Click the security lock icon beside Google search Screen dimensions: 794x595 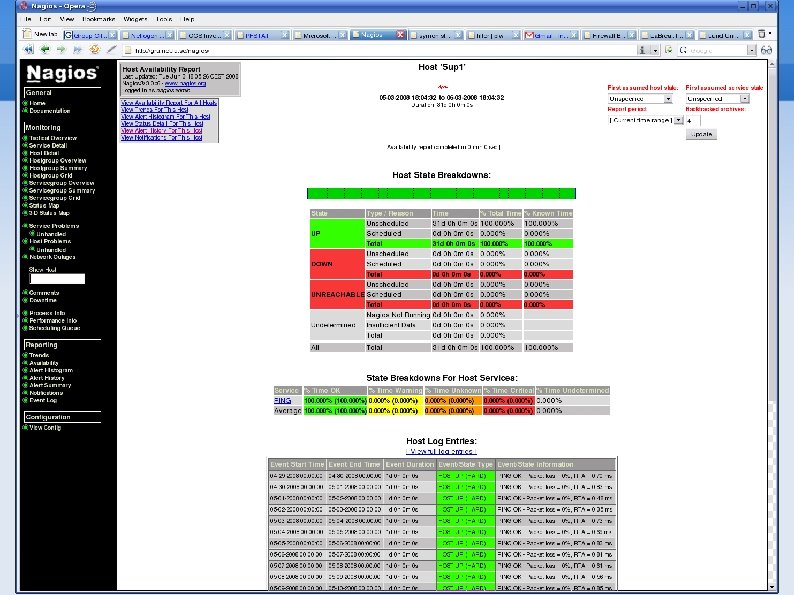click(x=669, y=50)
